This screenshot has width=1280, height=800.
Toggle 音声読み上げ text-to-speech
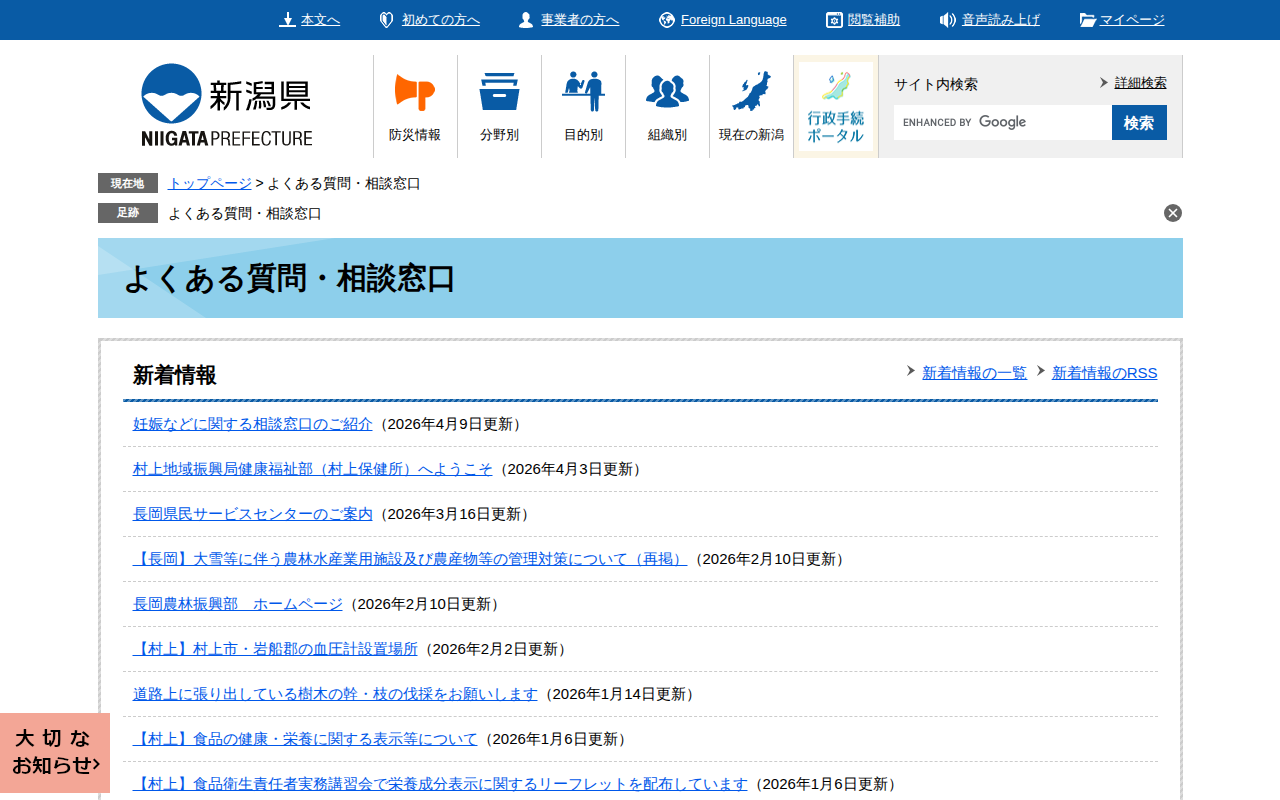(1000, 20)
